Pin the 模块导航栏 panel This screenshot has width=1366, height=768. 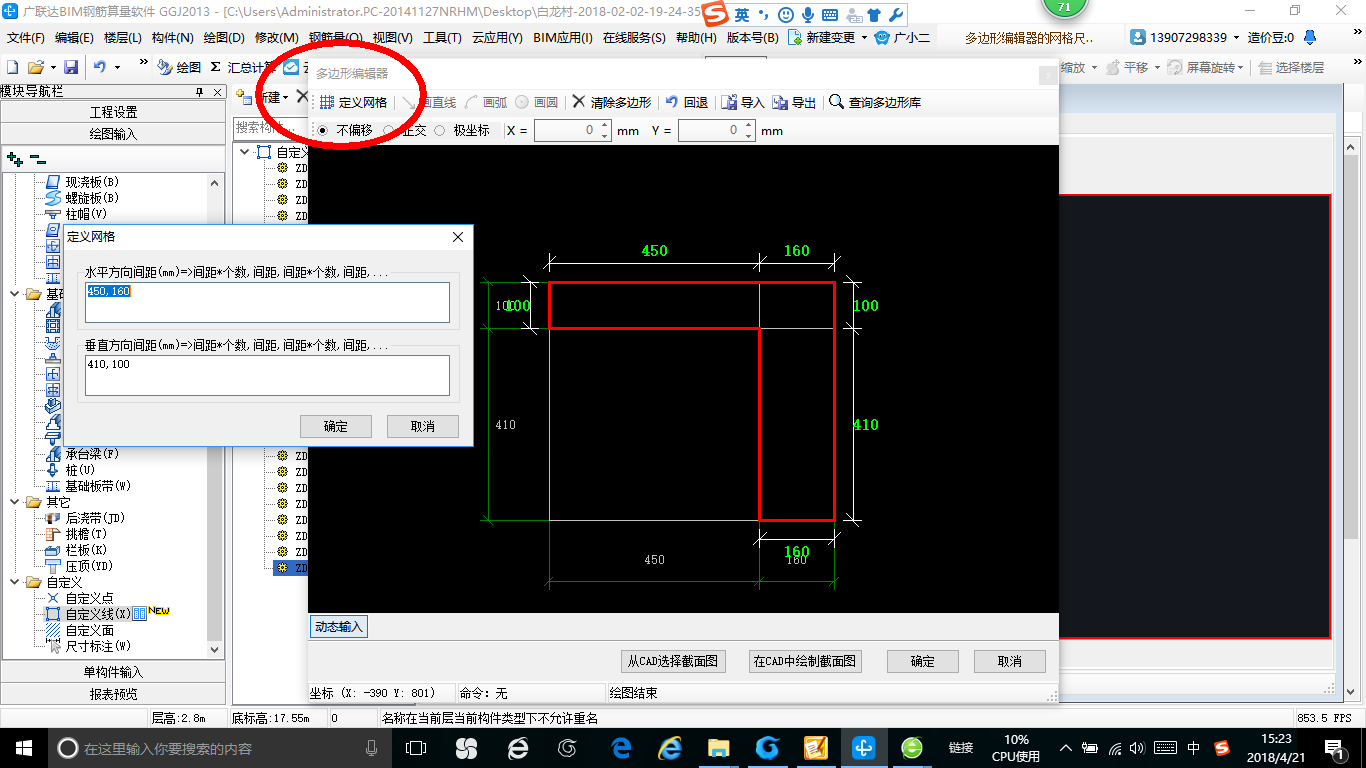coord(199,92)
